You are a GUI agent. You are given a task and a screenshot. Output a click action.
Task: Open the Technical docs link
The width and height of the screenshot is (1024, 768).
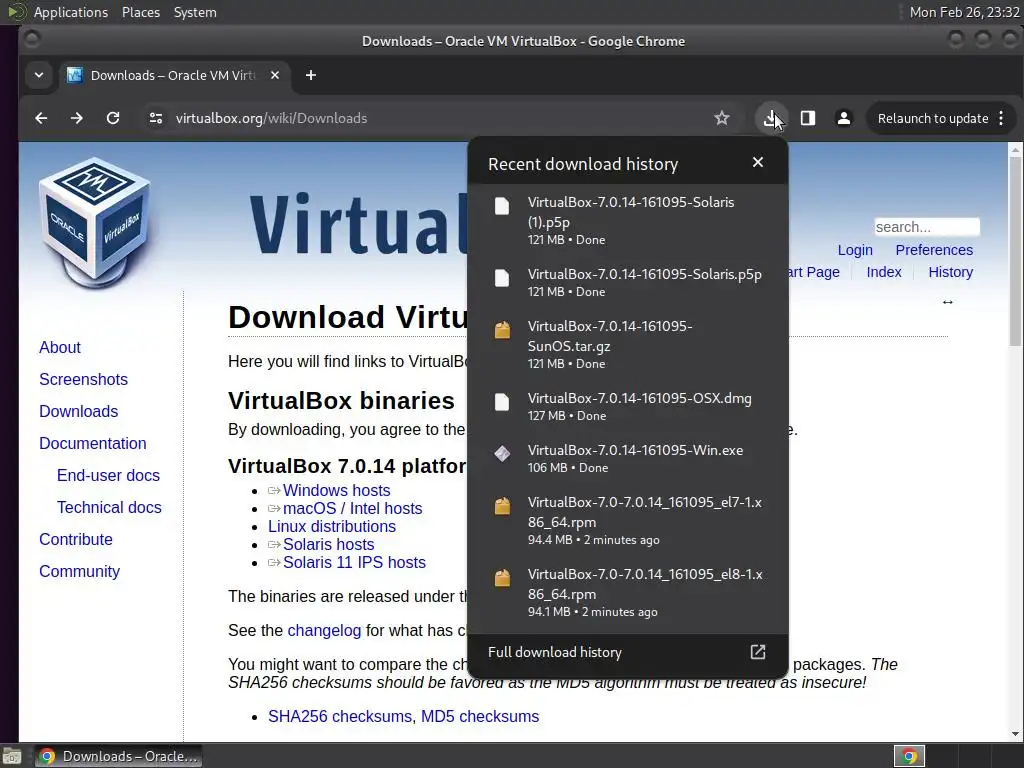[109, 507]
